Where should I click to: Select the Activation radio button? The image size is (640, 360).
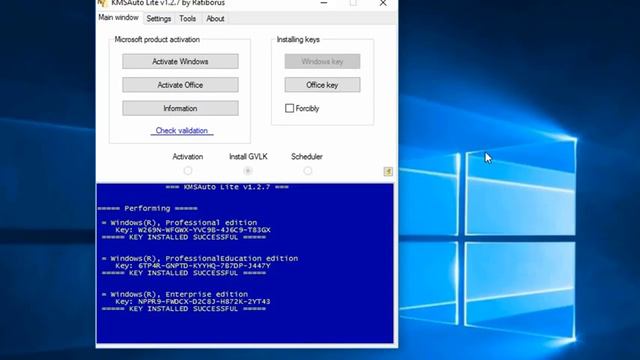(x=188, y=171)
